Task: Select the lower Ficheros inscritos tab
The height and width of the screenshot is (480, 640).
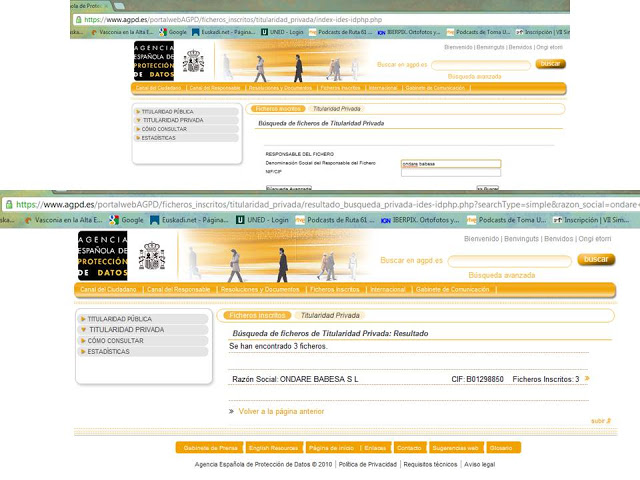Action: [250, 315]
